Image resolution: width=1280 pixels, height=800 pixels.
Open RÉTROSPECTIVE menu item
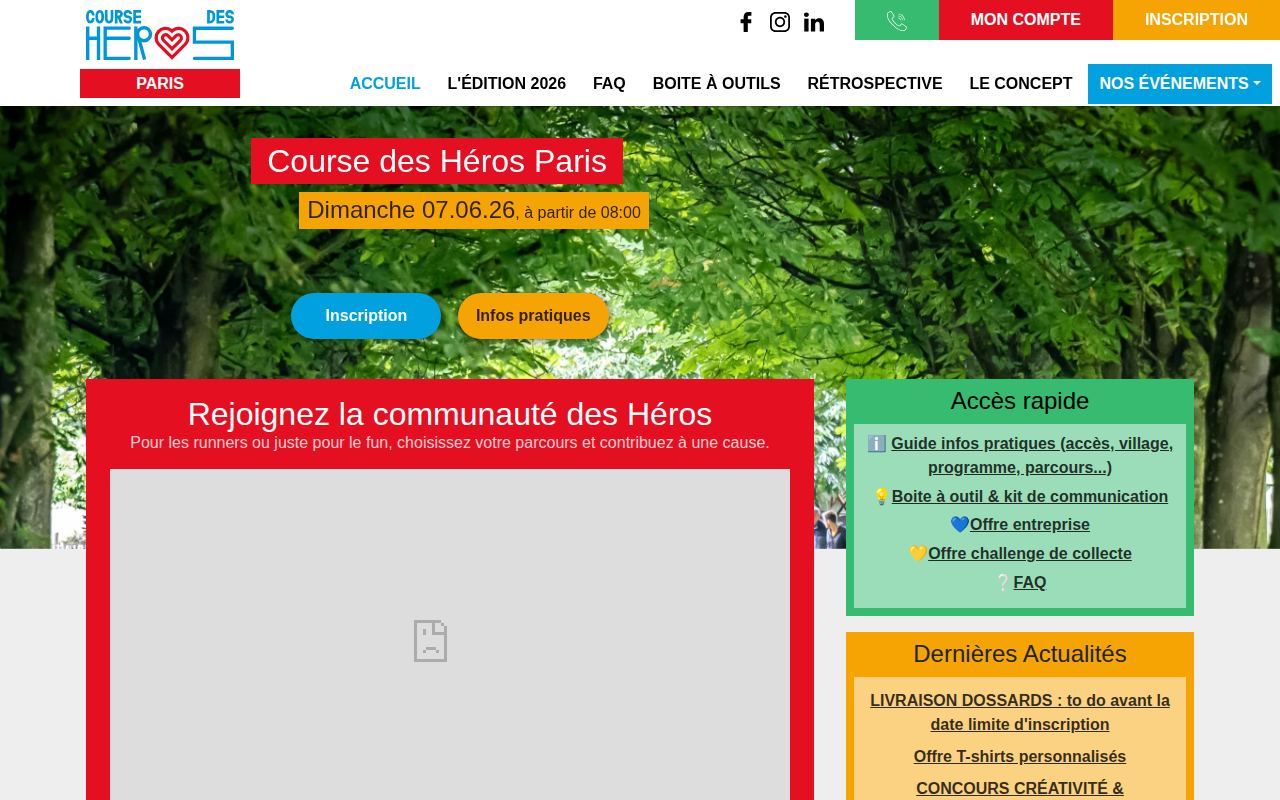point(875,84)
